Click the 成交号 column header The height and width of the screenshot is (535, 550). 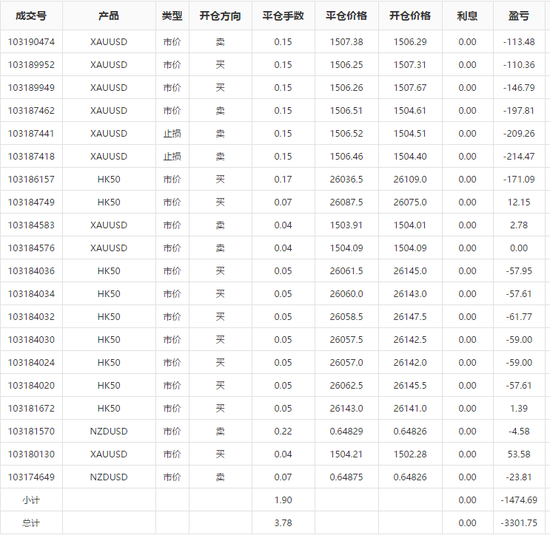coord(31,16)
